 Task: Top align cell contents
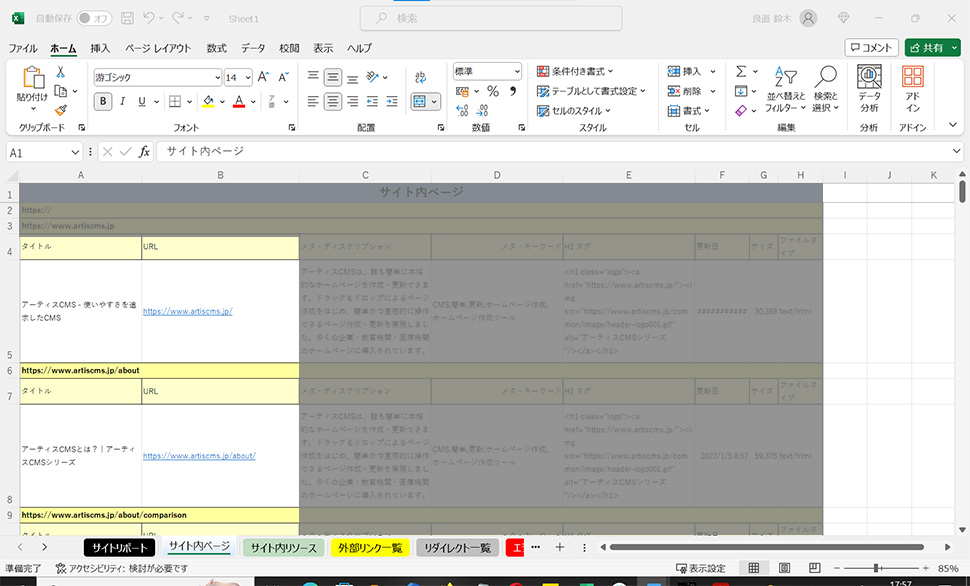[x=313, y=77]
